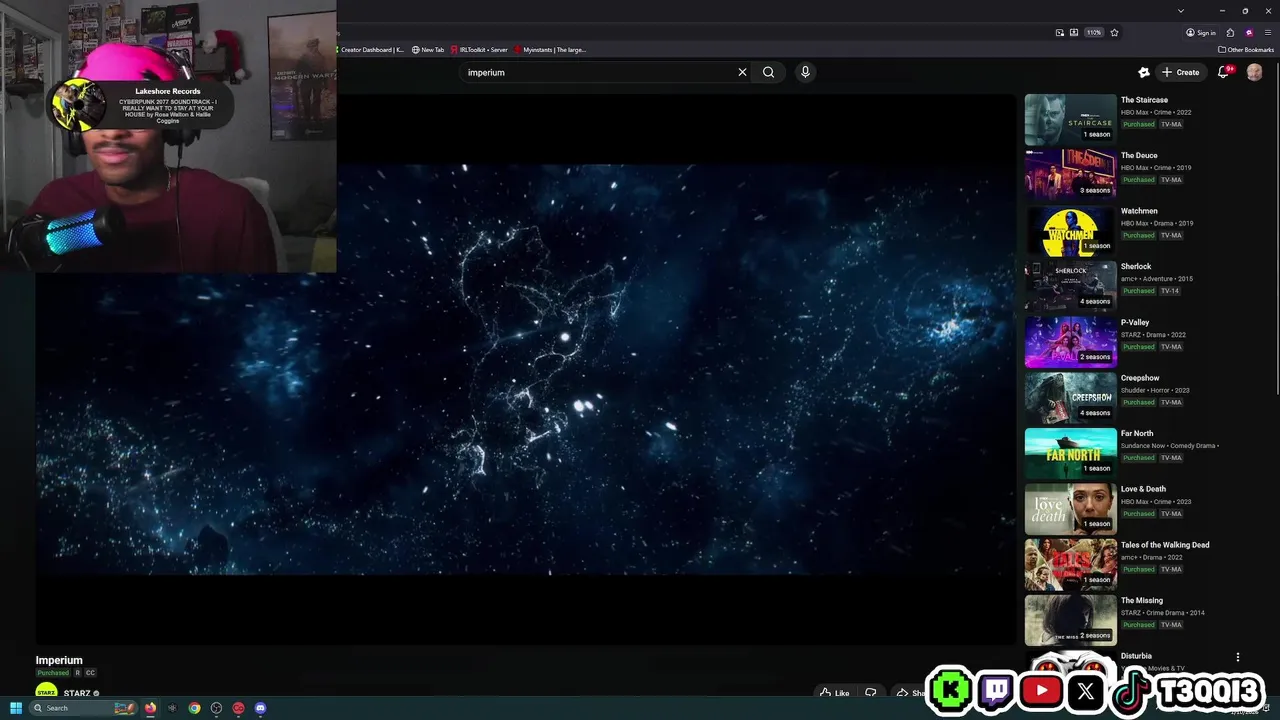Click the purple extension icon in toolbar
This screenshot has width=1280, height=720.
click(1249, 32)
